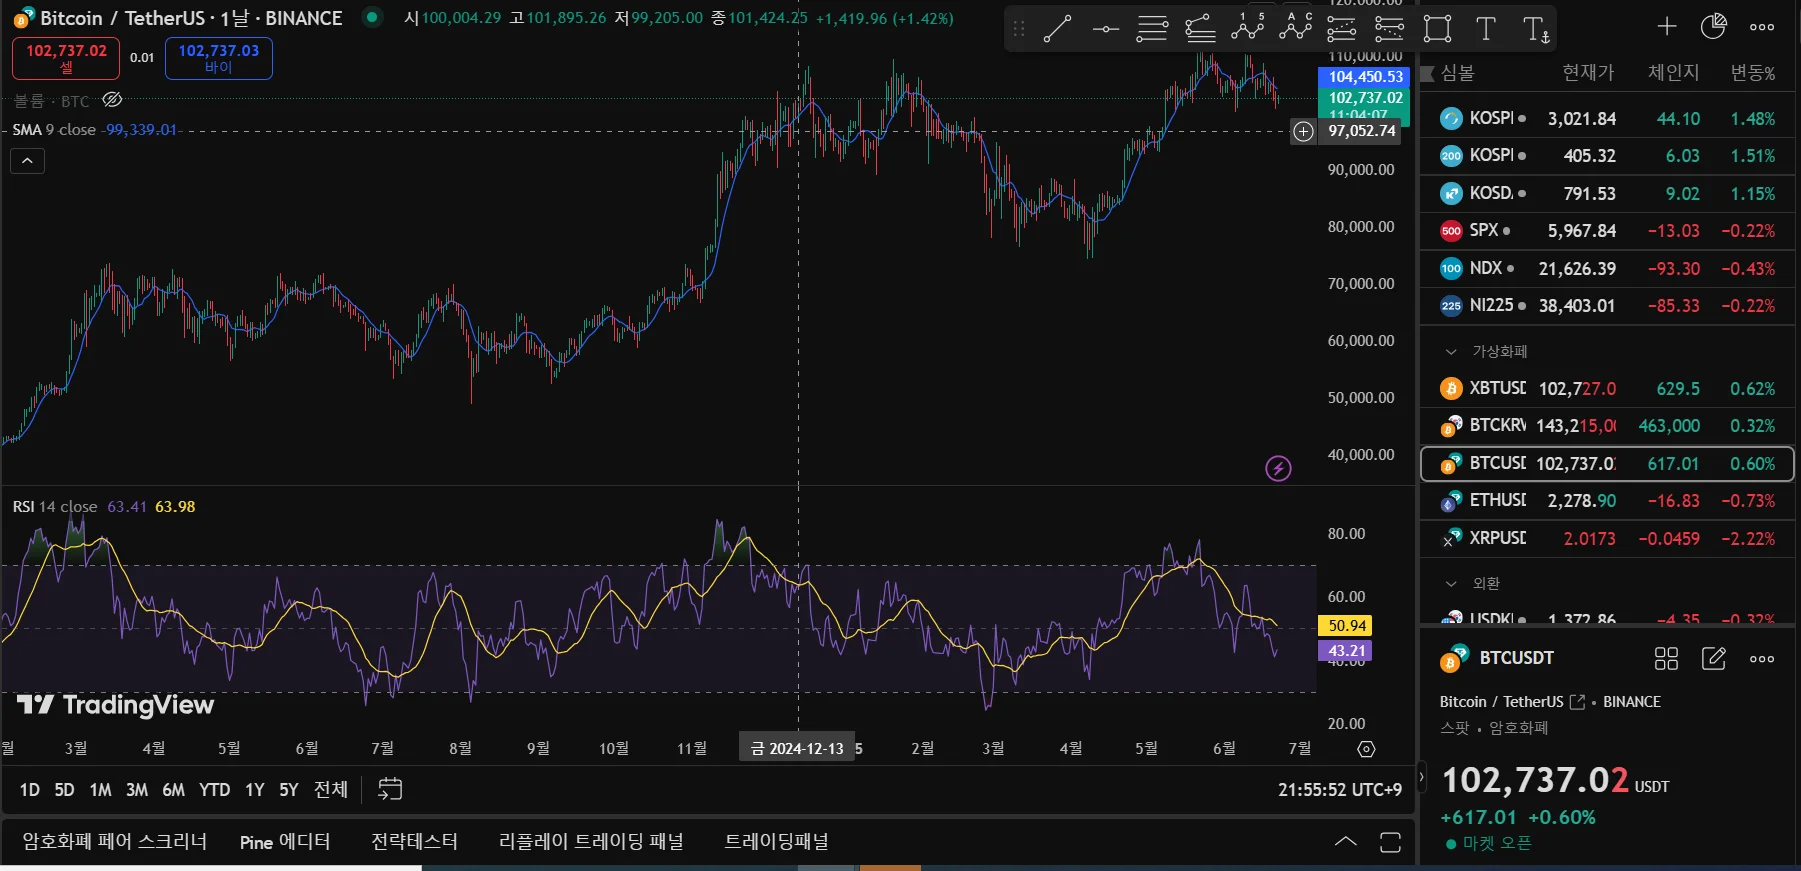Select the 전체 time range

331,790
